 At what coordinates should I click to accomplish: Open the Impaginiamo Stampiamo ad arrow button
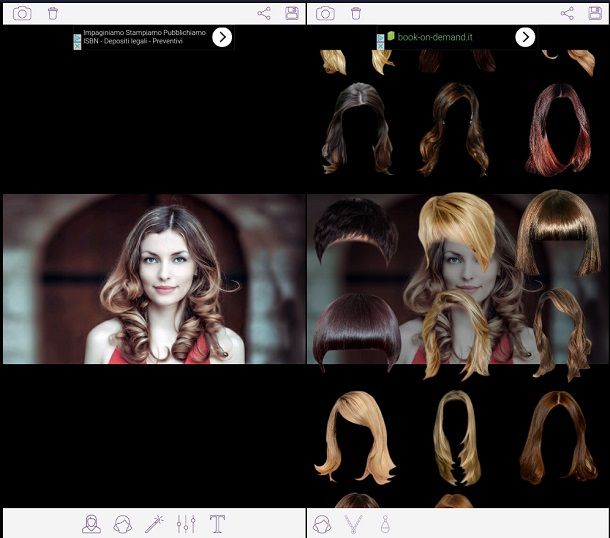pos(222,37)
